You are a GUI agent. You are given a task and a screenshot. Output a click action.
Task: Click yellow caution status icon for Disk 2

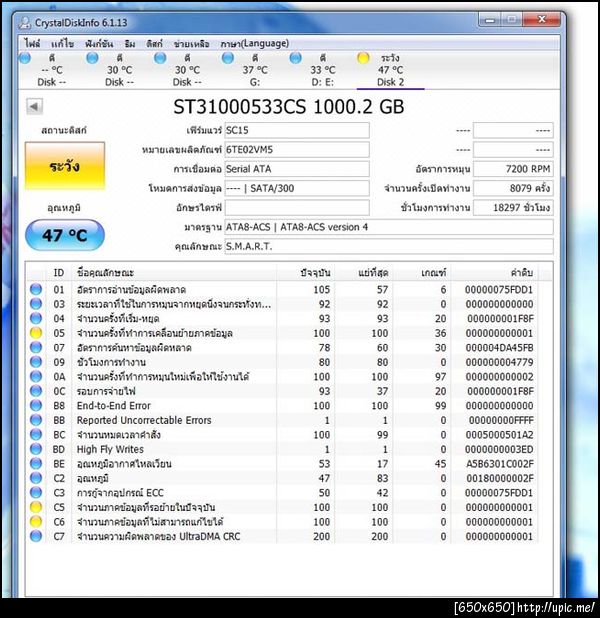click(363, 58)
